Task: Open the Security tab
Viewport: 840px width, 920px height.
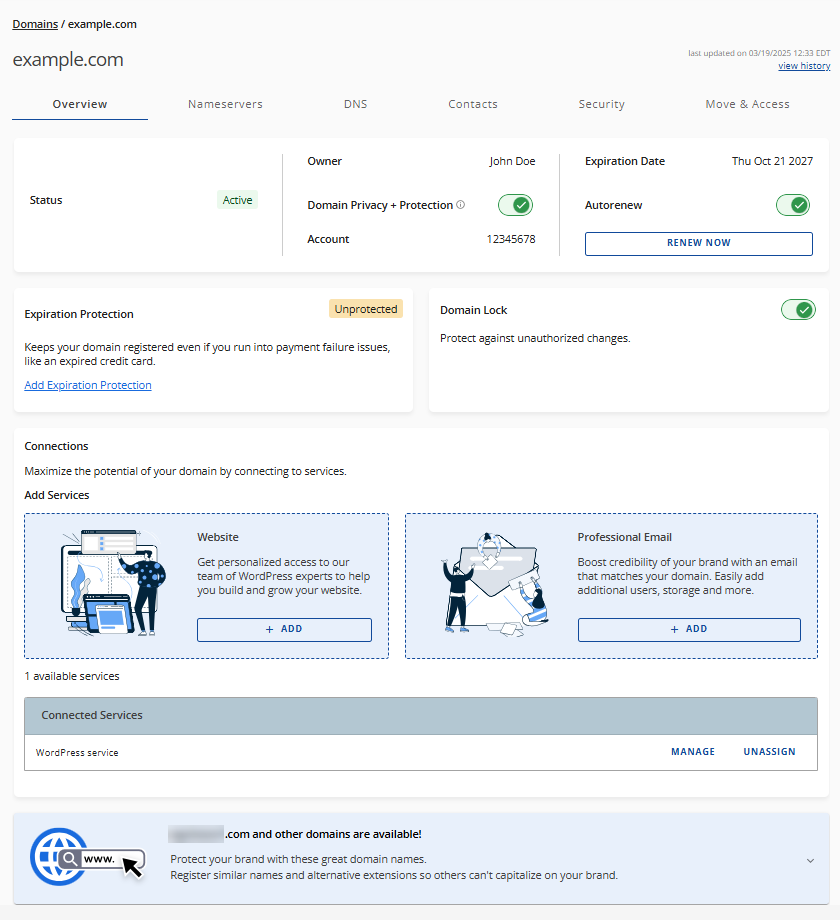Action: [601, 103]
